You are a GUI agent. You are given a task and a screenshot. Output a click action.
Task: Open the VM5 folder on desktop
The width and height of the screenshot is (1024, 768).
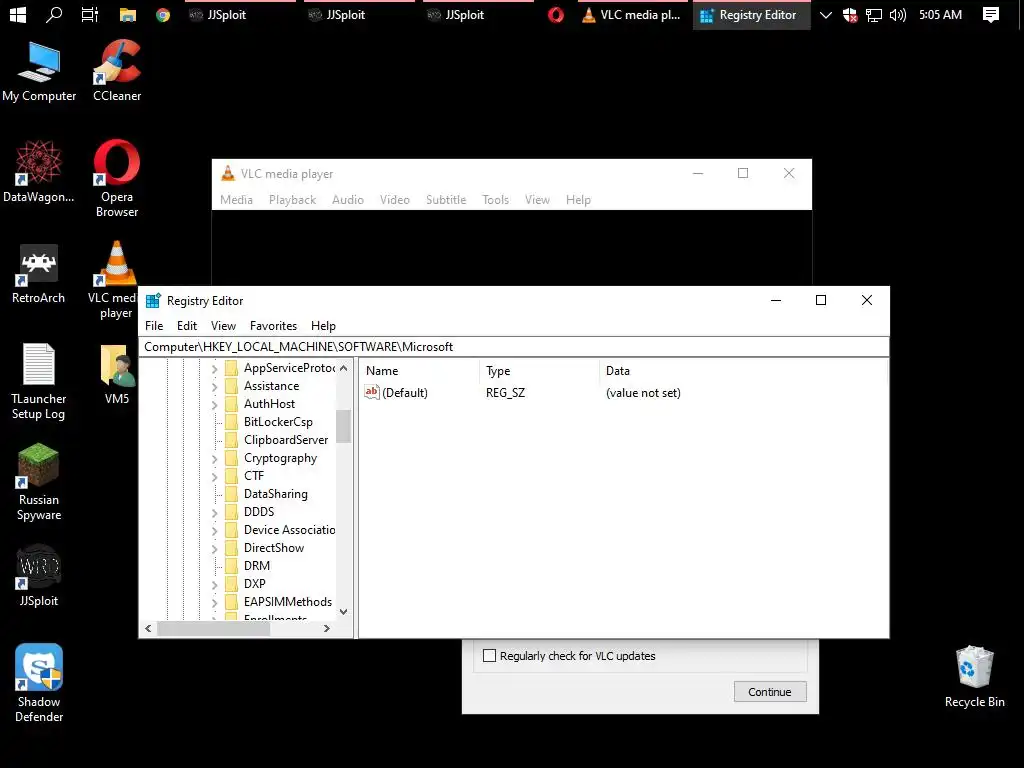(117, 374)
